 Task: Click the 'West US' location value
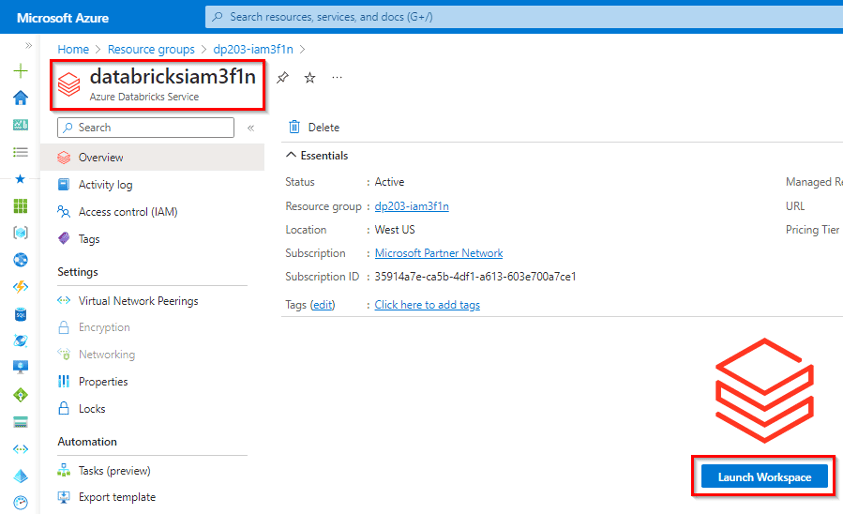click(395, 230)
